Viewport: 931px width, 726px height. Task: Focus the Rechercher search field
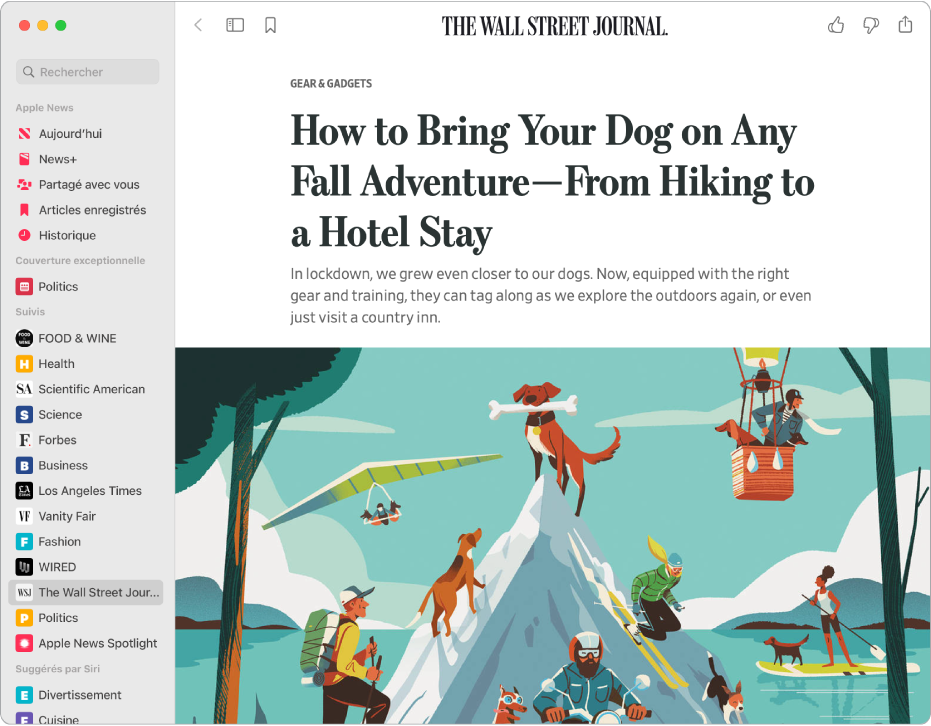[88, 72]
